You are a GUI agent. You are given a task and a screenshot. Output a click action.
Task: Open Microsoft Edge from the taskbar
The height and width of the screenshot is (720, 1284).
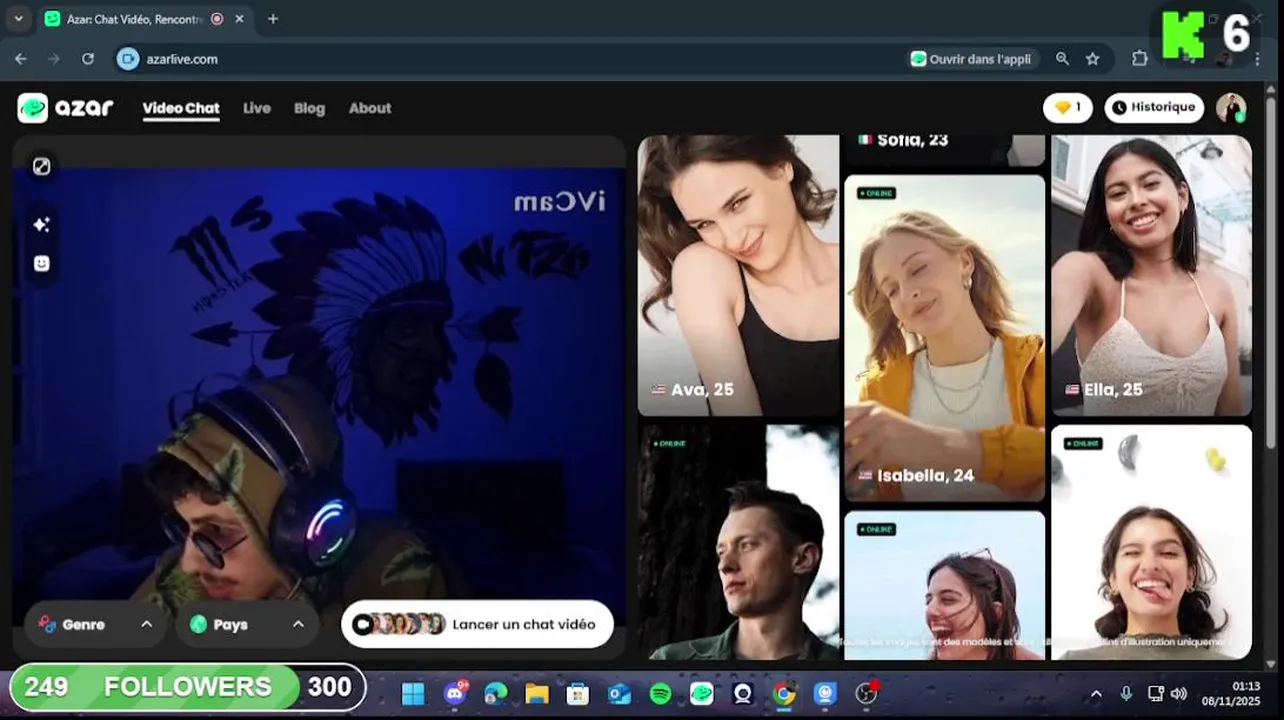tap(496, 693)
